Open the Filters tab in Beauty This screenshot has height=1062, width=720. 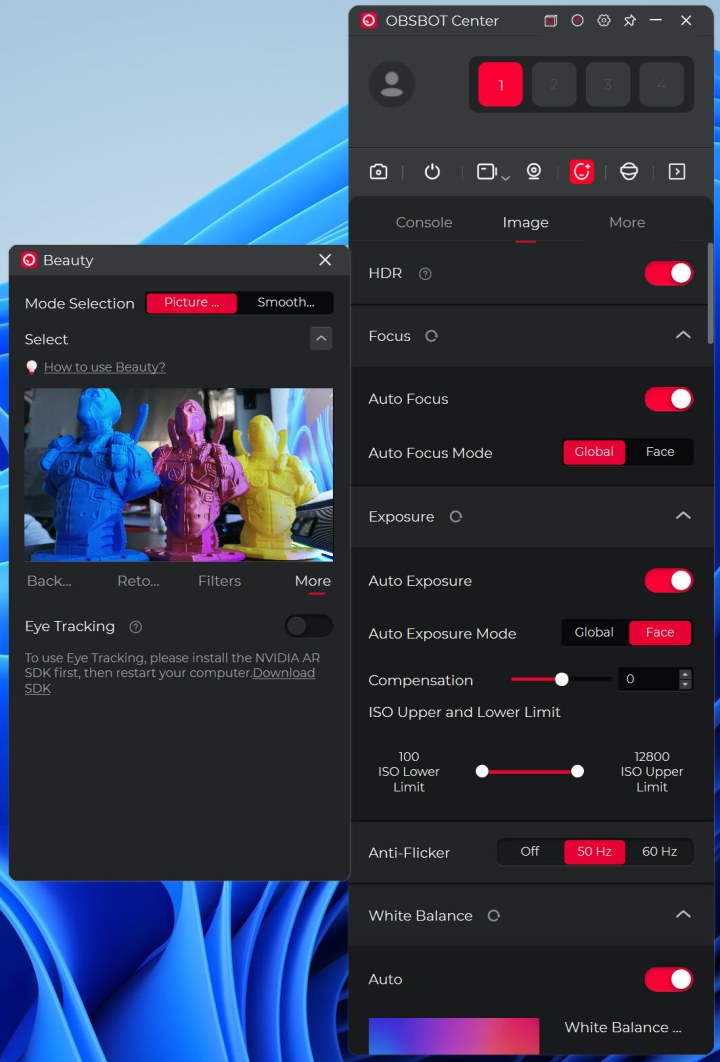click(x=219, y=581)
